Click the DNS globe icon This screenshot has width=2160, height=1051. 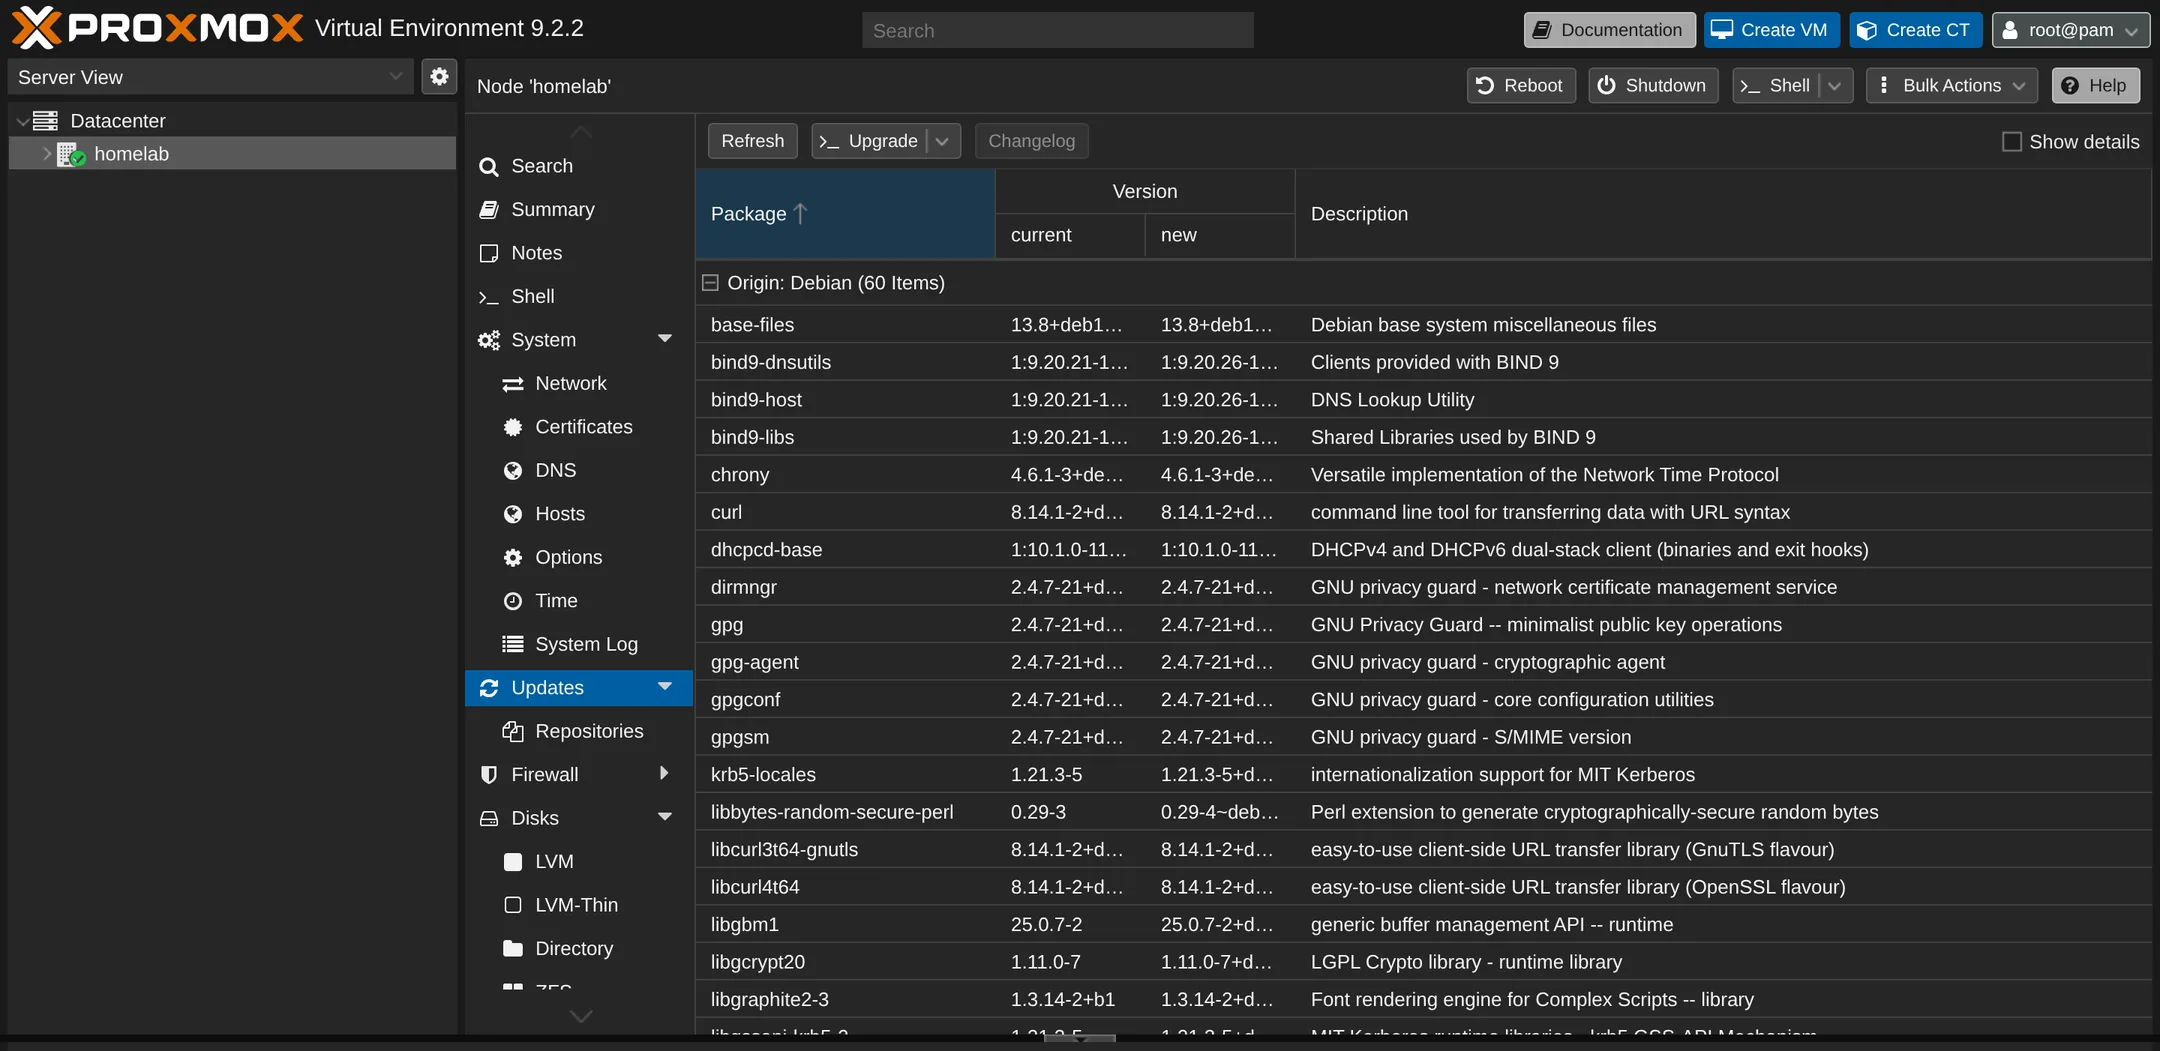tap(513, 471)
